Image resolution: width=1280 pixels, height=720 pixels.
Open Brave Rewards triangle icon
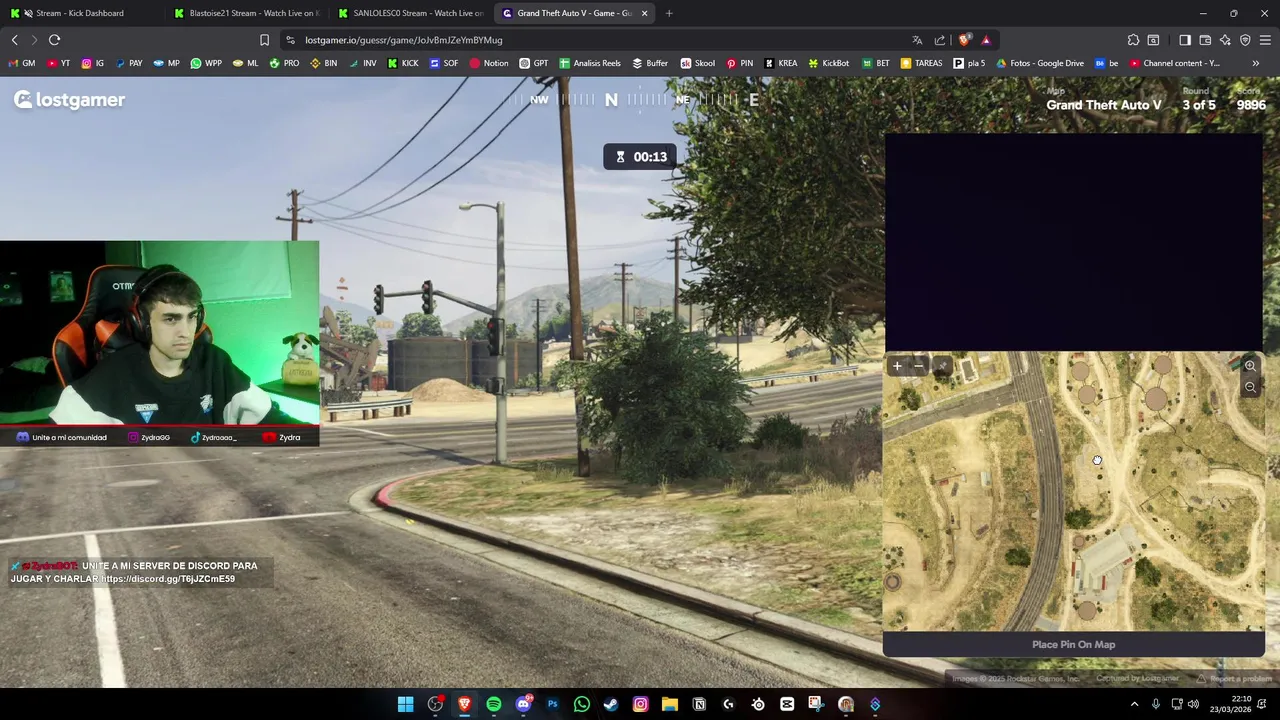[986, 40]
